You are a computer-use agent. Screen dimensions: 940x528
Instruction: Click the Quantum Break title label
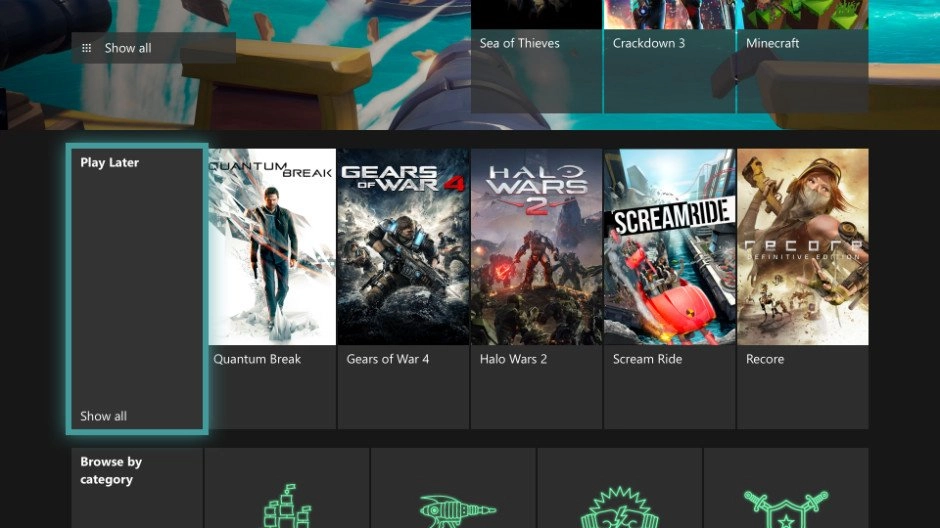[257, 359]
